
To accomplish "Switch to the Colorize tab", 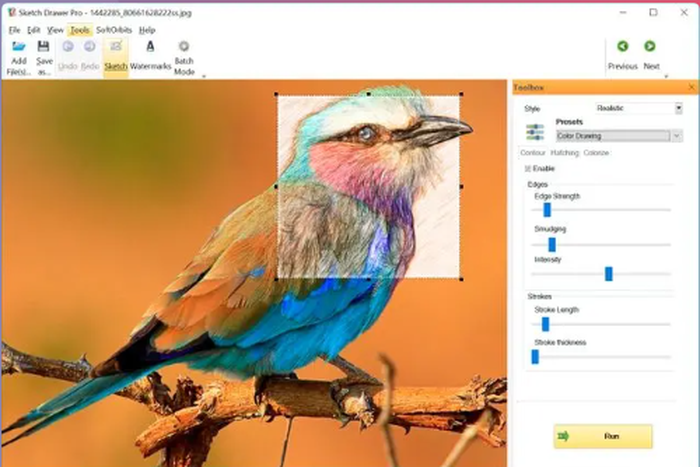I will (x=597, y=153).
